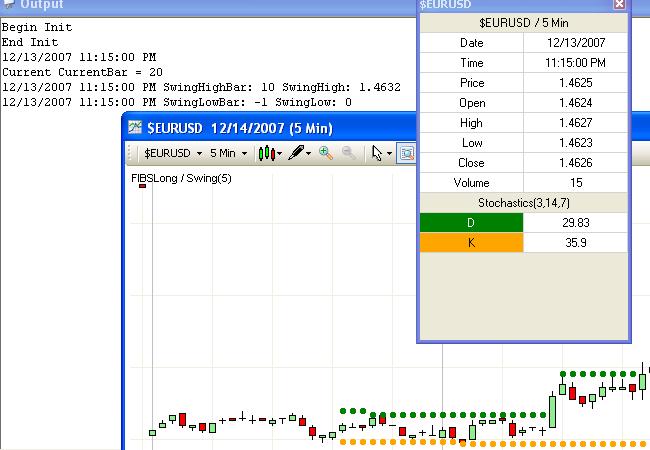Image resolution: width=650 pixels, height=450 pixels.
Task: Select the arrow cursor mode icon
Action: click(x=376, y=153)
